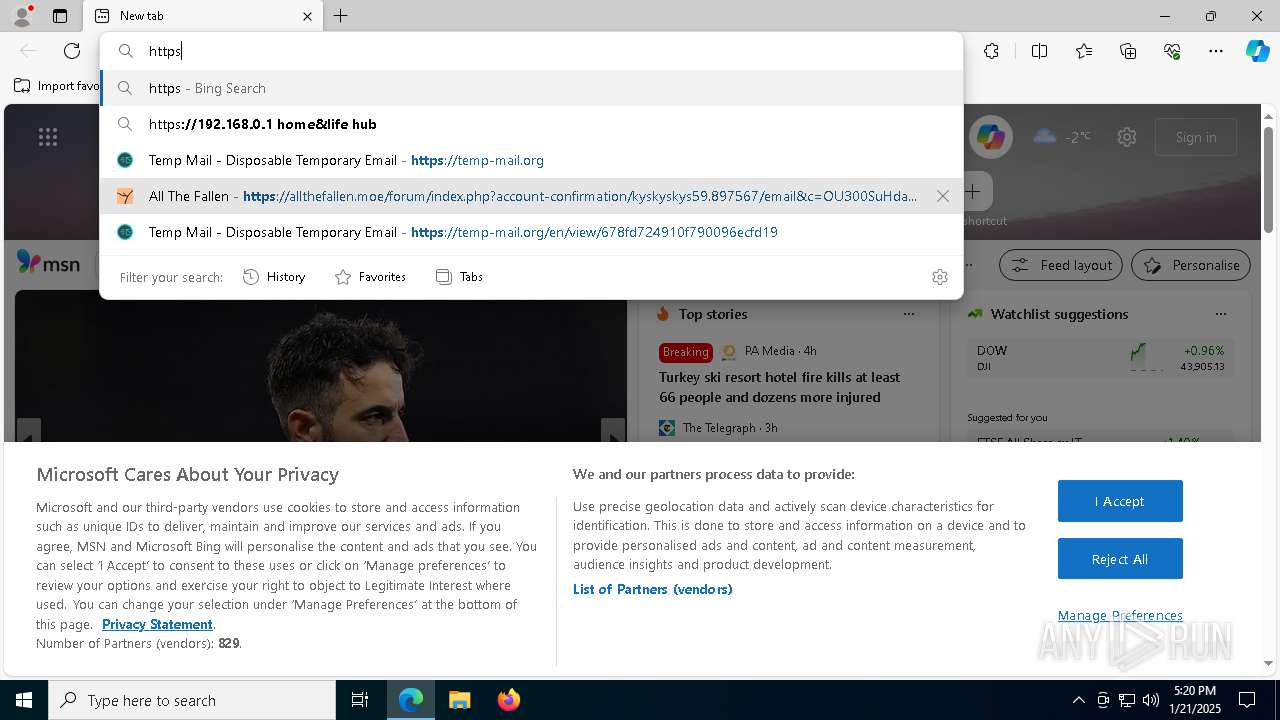Open the Feed layout options
Viewport: 1280px width, 720px height.
1061,265
